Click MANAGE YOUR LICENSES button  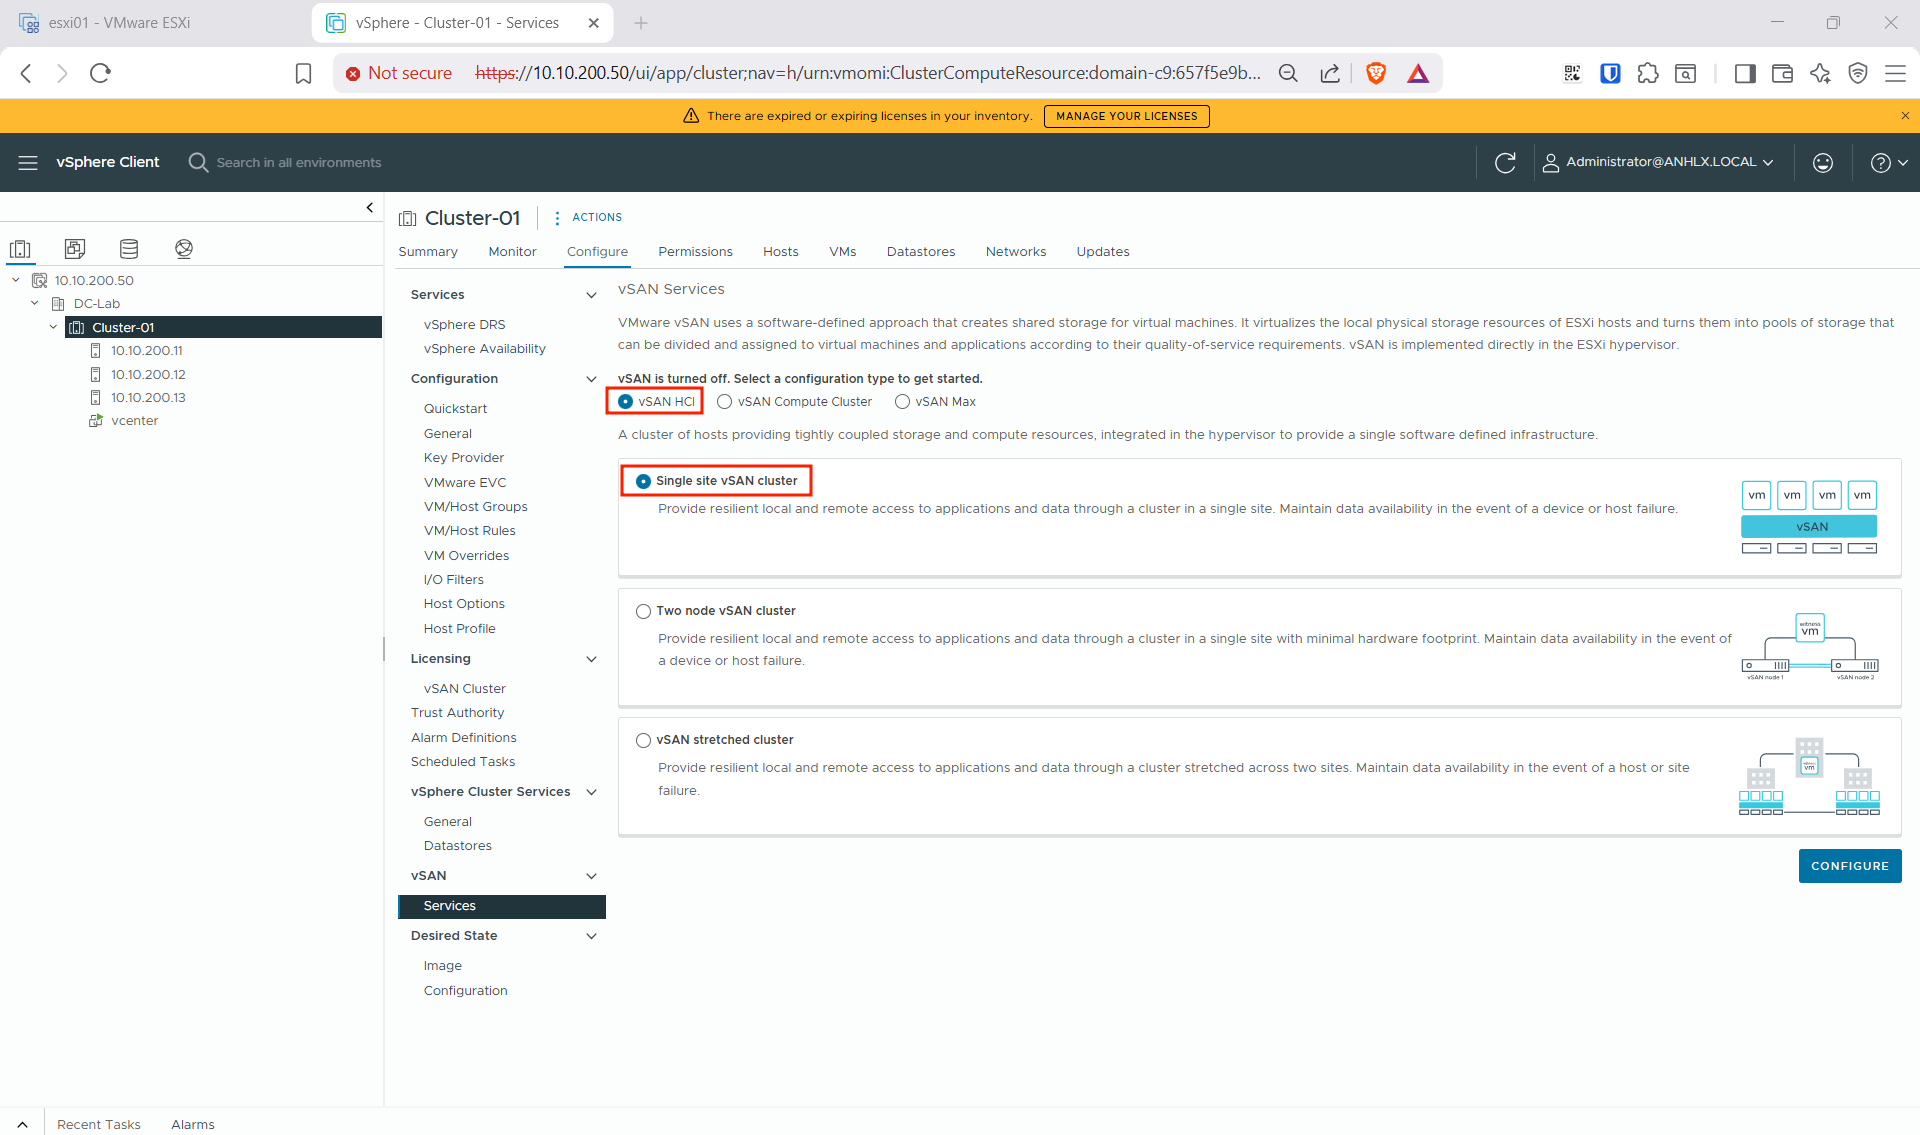click(x=1126, y=116)
